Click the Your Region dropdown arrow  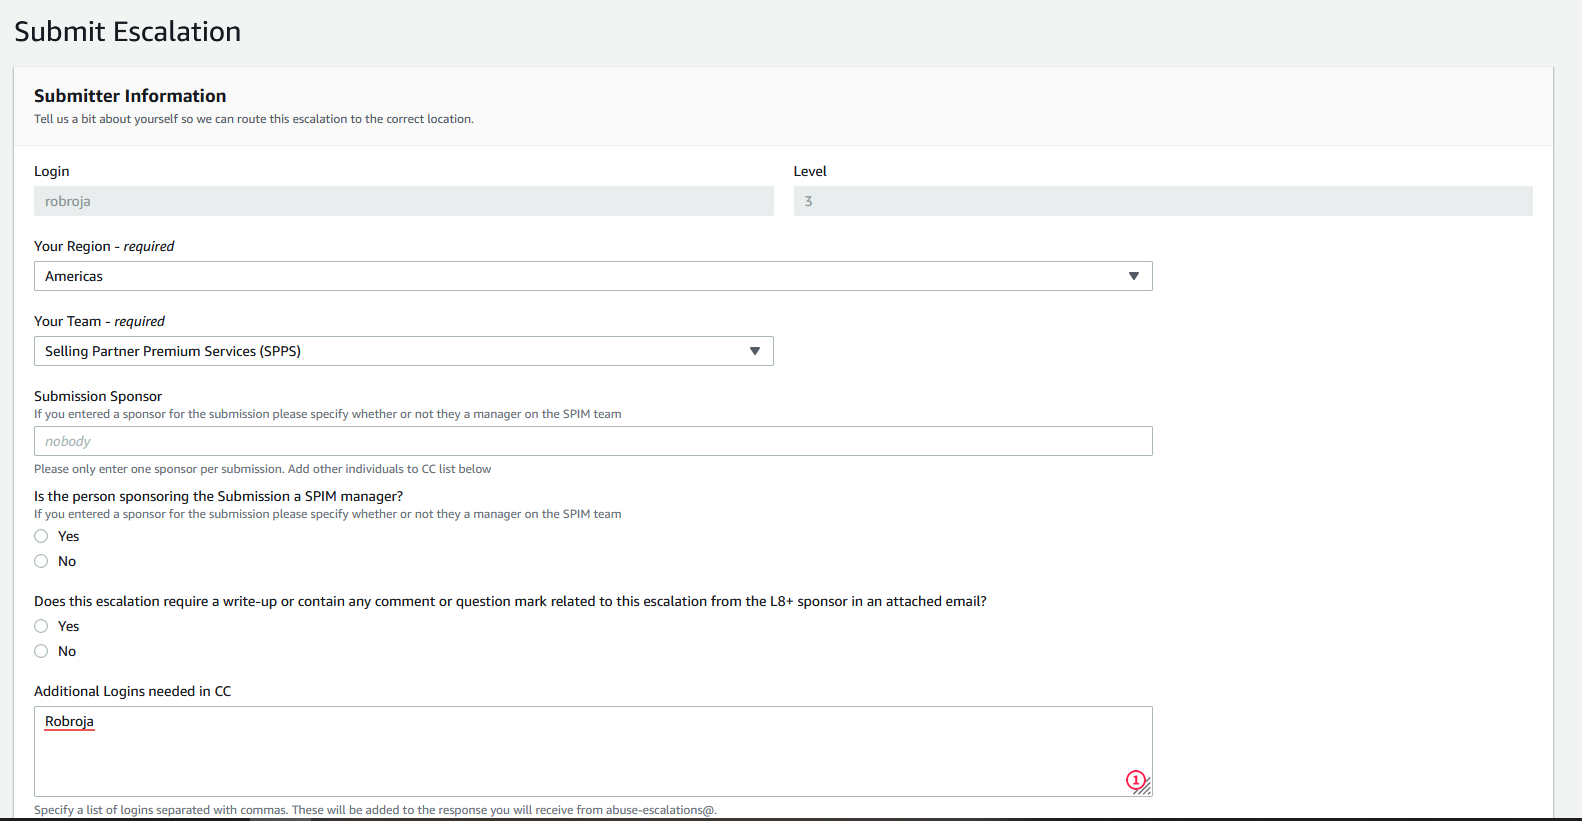pyautogui.click(x=1133, y=276)
